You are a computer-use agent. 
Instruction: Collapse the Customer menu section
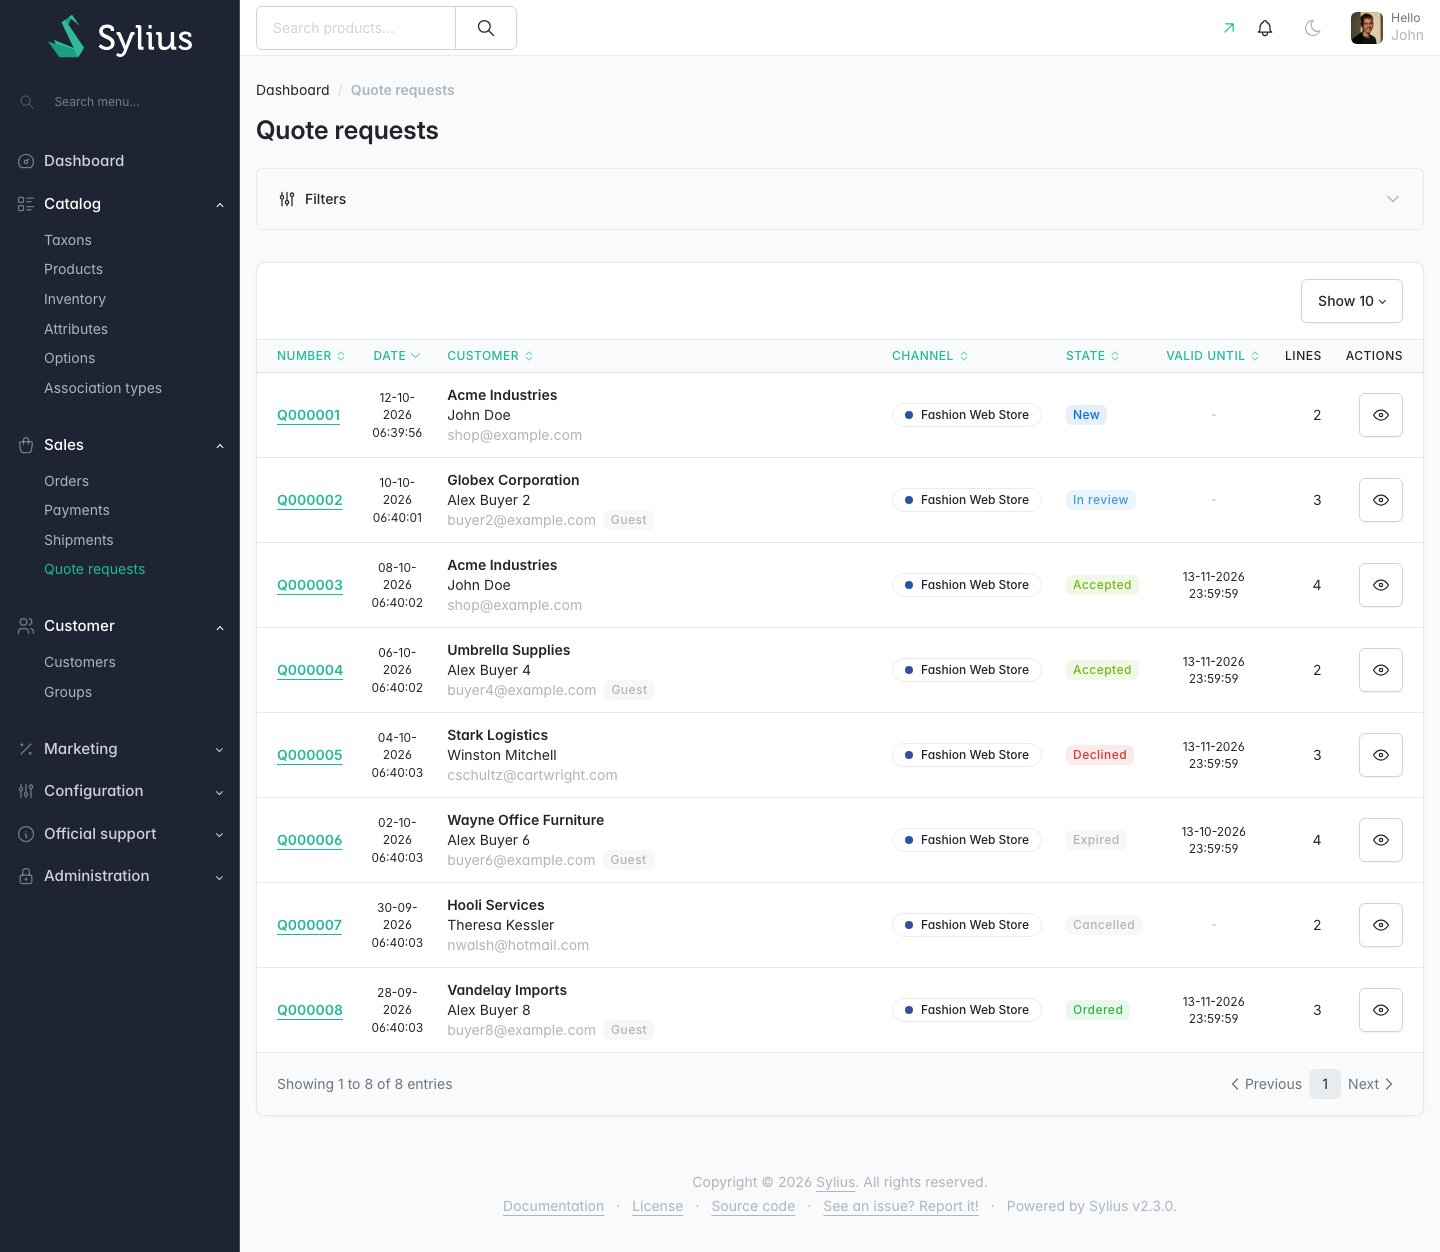pos(120,626)
